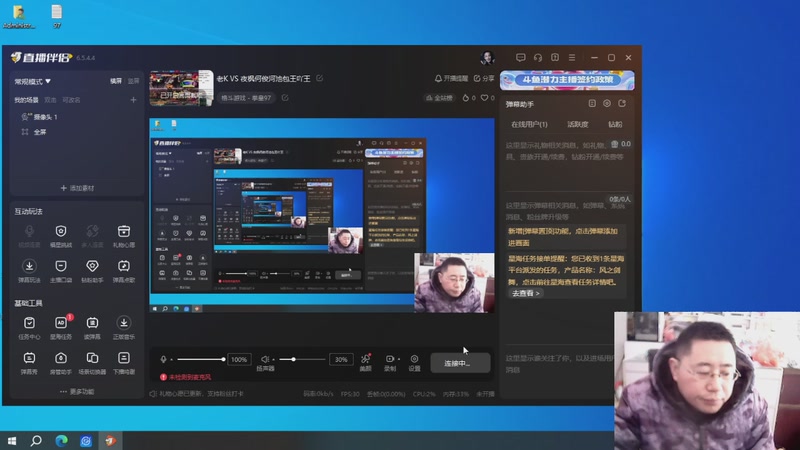This screenshot has width=800, height=450.
Task: Switch to 活跃度 tab
Action: pyautogui.click(x=578, y=124)
